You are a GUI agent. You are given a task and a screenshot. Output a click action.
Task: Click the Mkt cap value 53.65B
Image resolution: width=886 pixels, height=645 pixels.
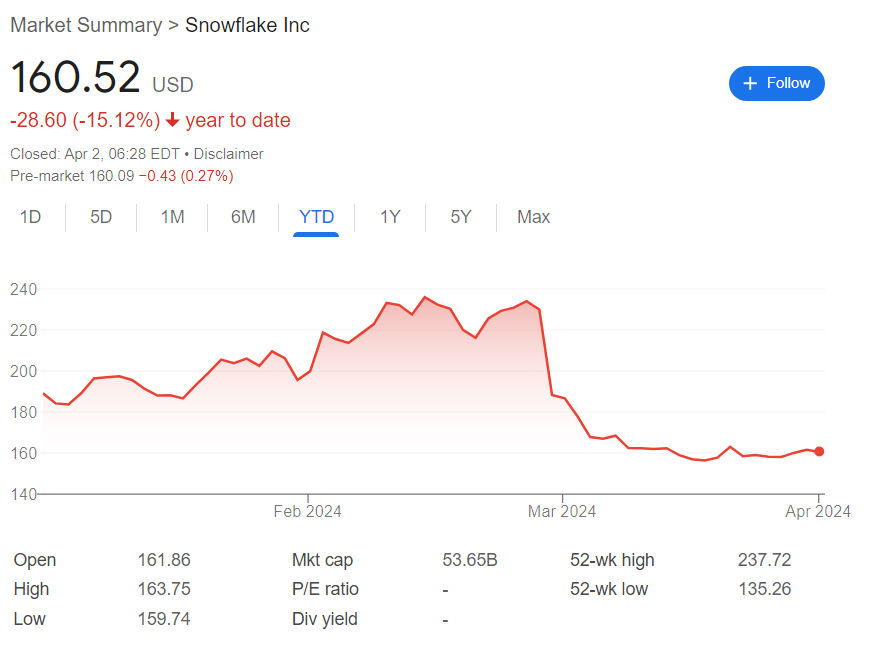tap(470, 560)
